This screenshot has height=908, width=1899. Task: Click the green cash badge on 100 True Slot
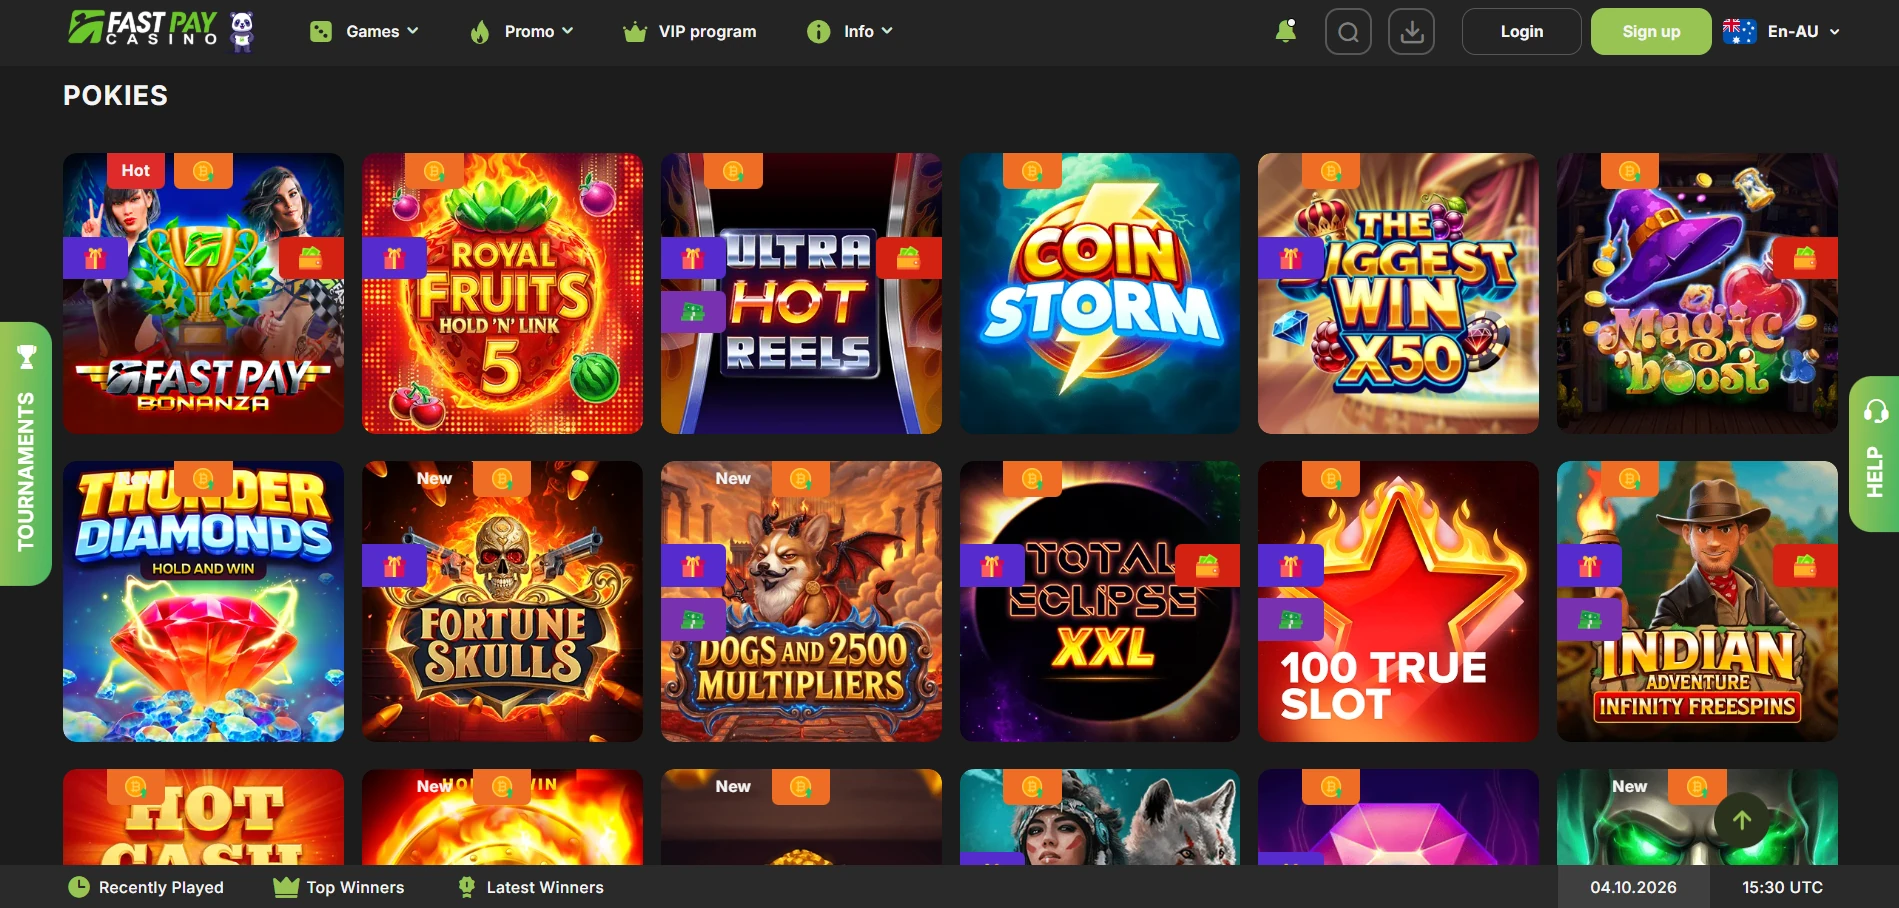pyautogui.click(x=1290, y=620)
